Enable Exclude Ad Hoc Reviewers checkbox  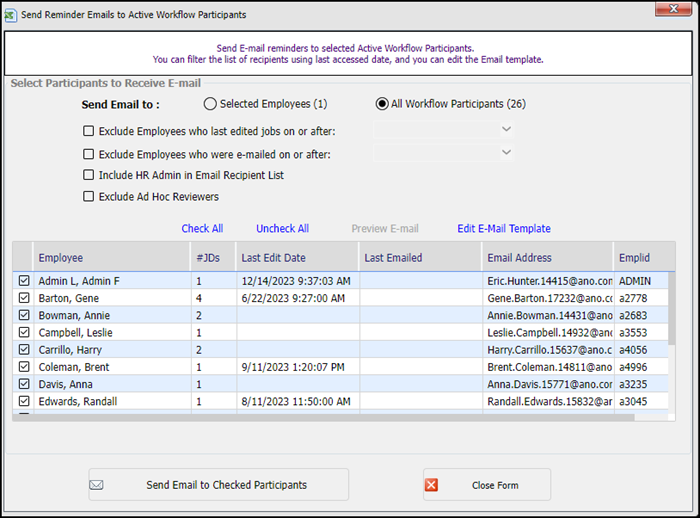[x=89, y=197]
